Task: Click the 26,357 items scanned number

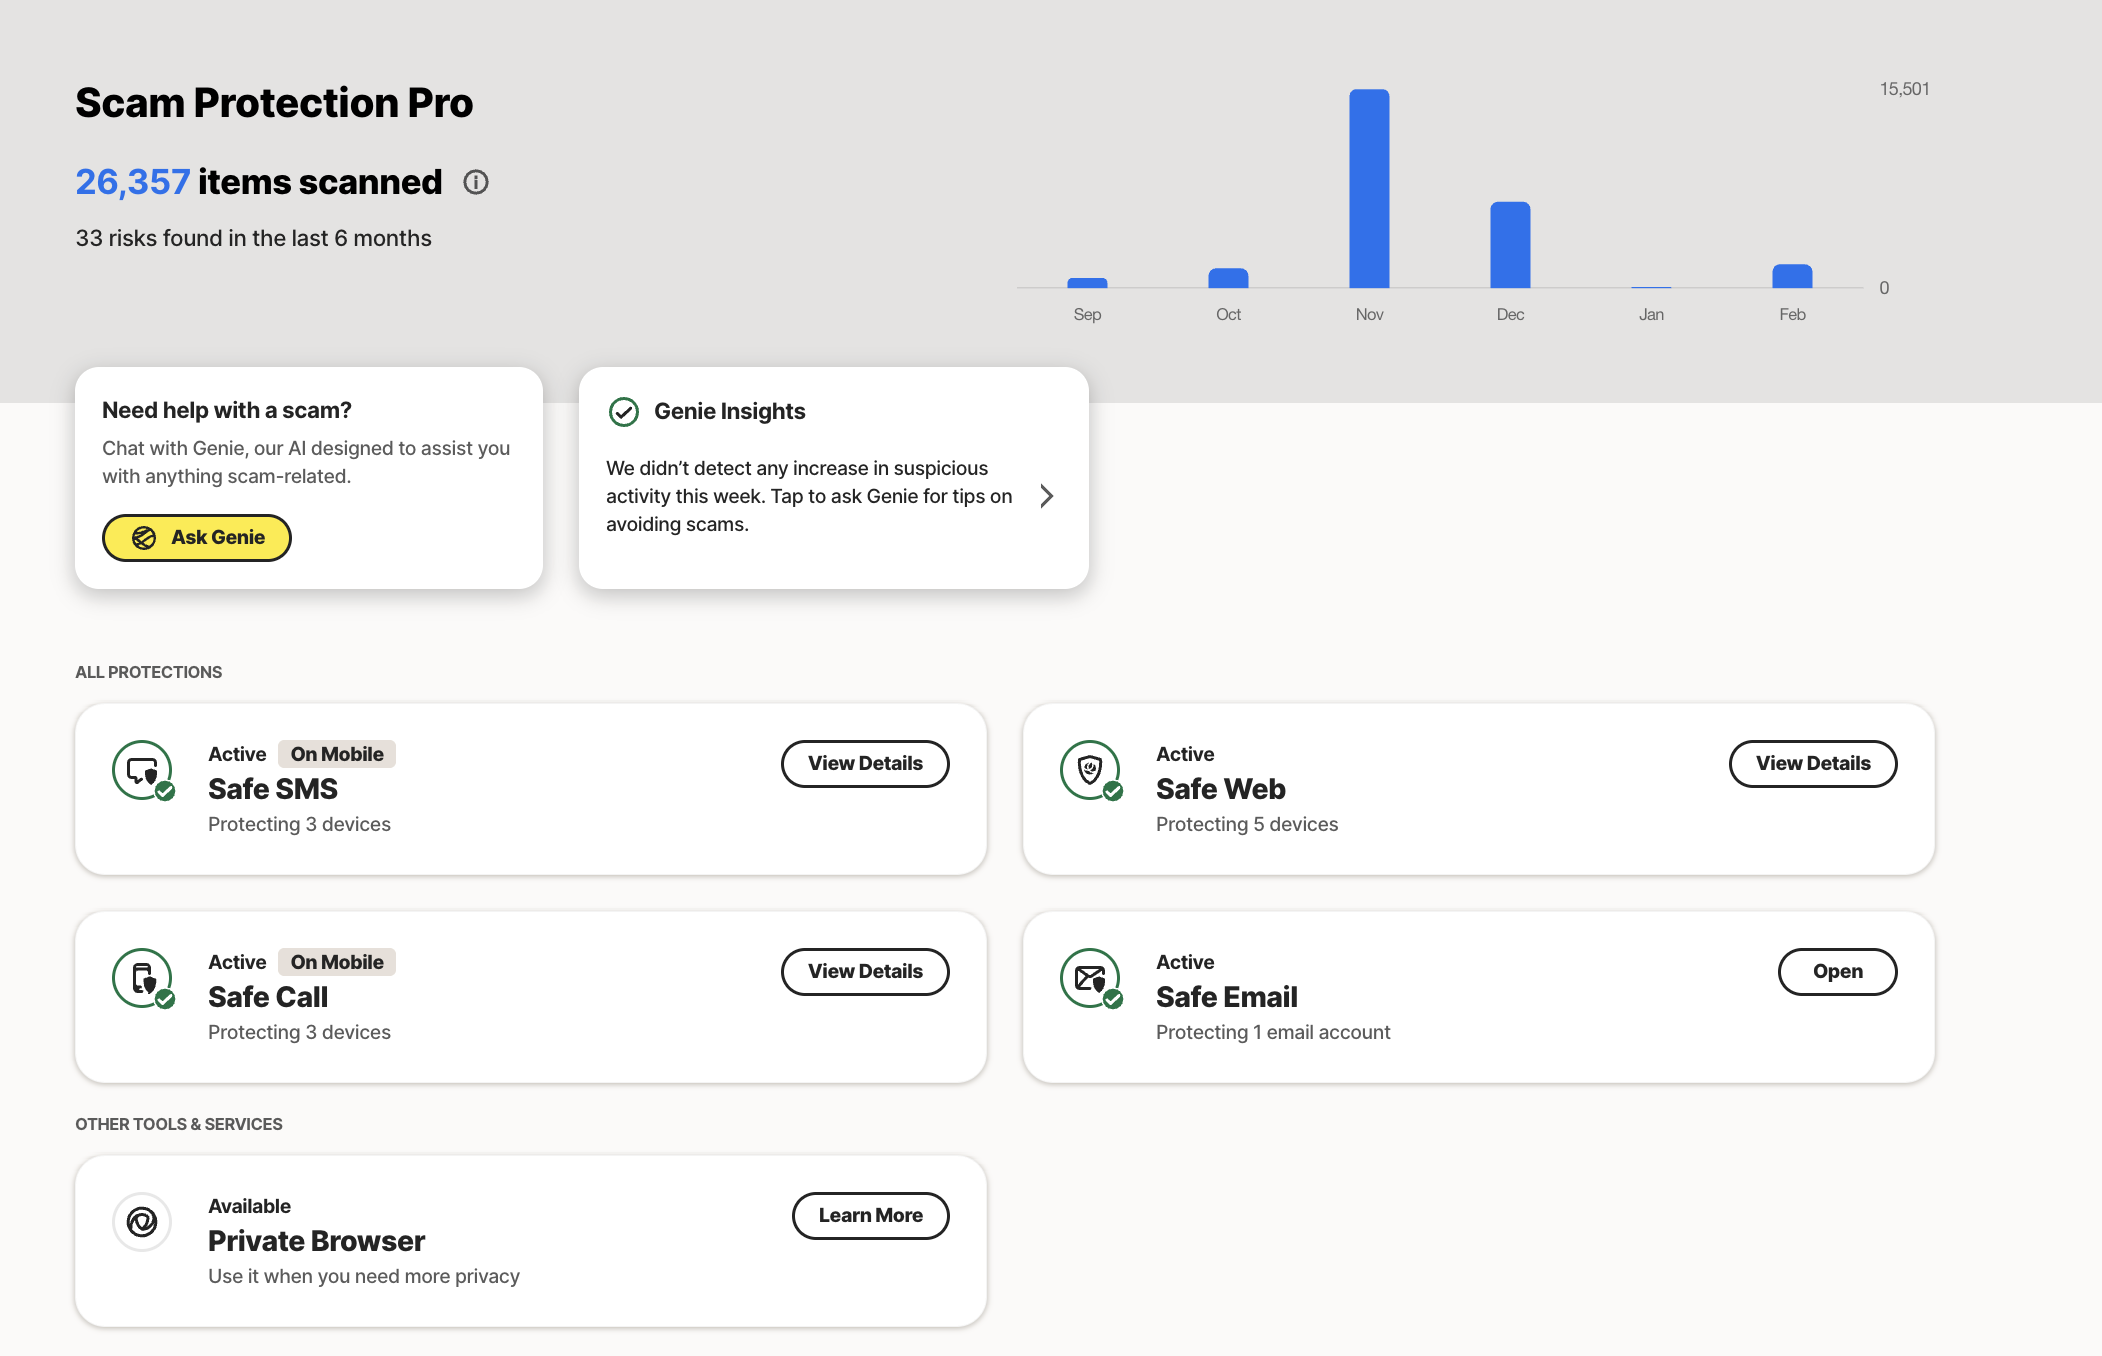Action: 133,182
